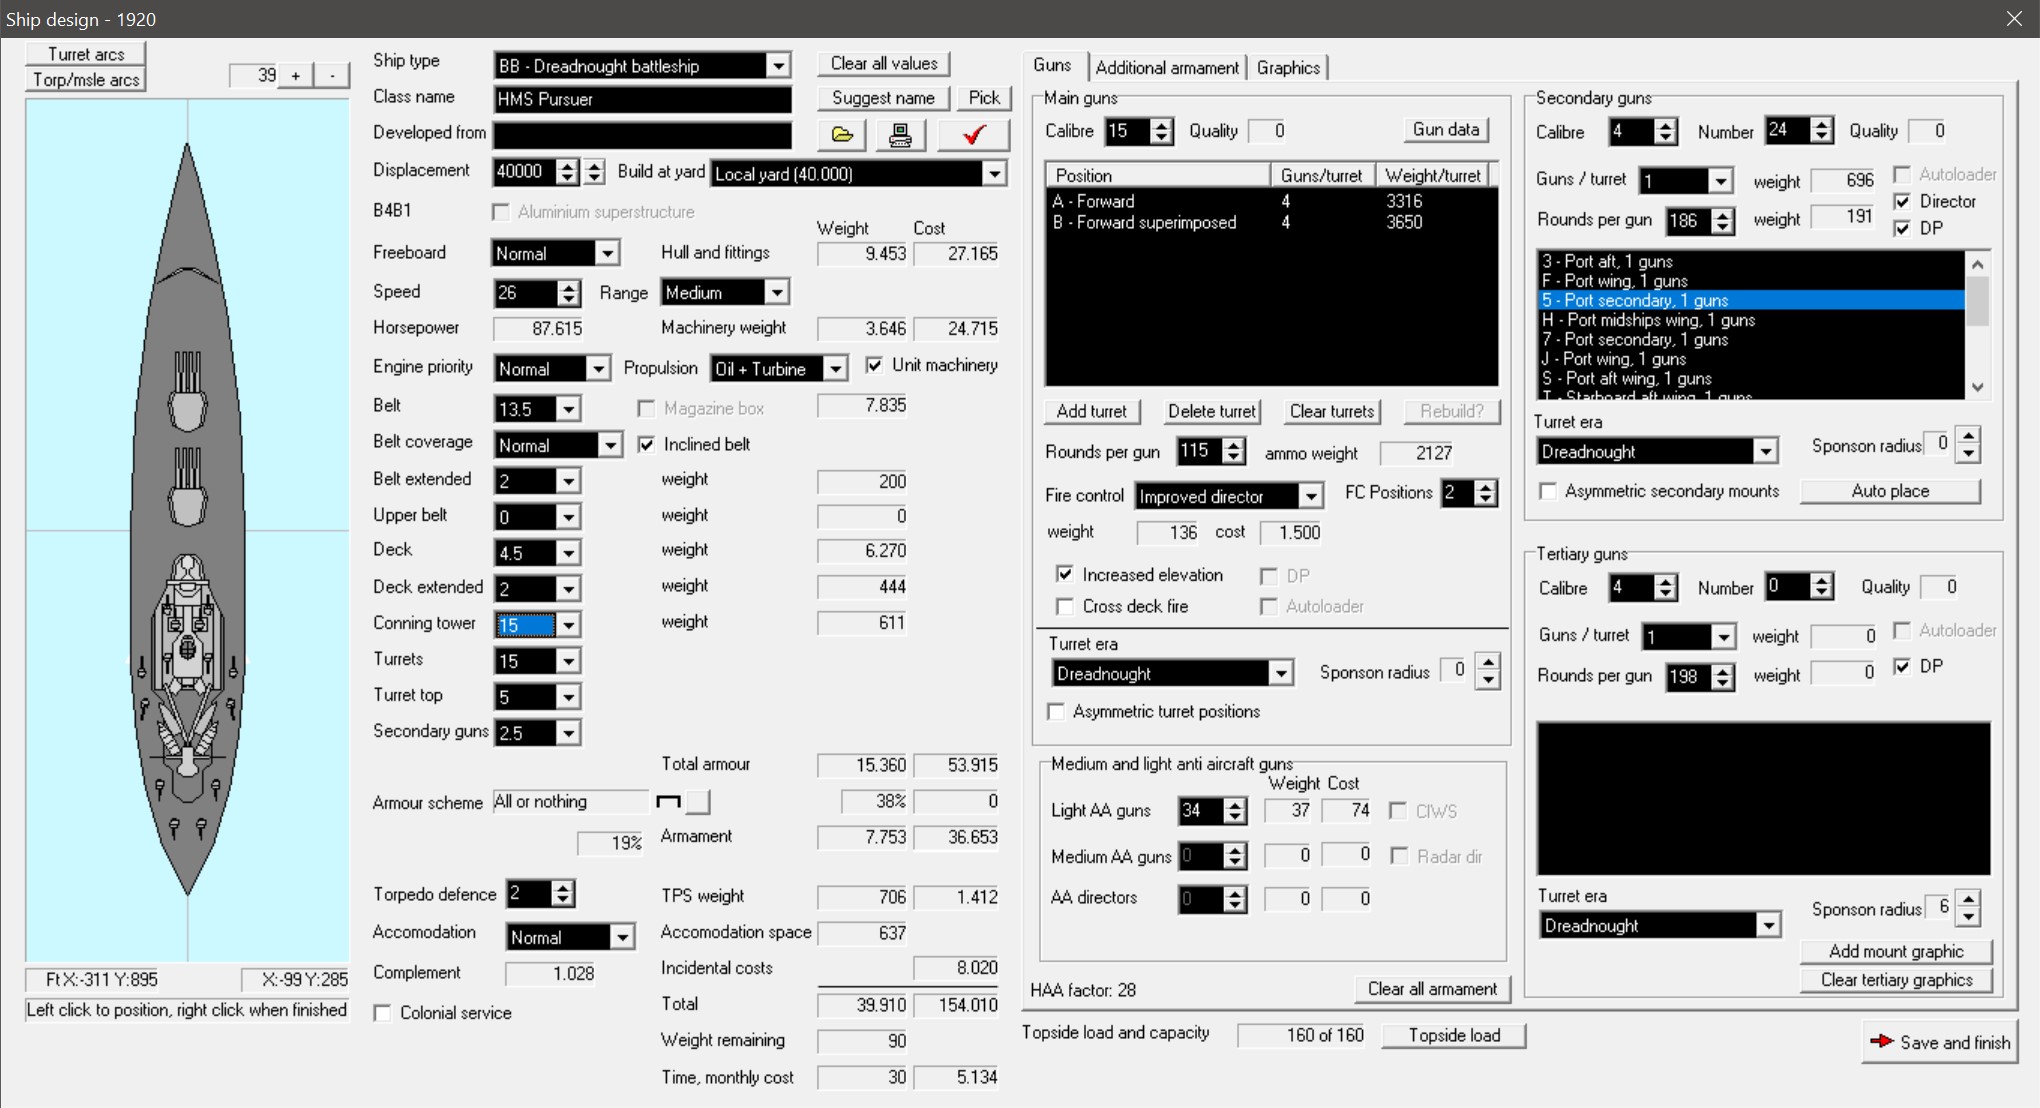Select B - Forward superimposed turret row
The height and width of the screenshot is (1108, 2040).
tap(1270, 222)
